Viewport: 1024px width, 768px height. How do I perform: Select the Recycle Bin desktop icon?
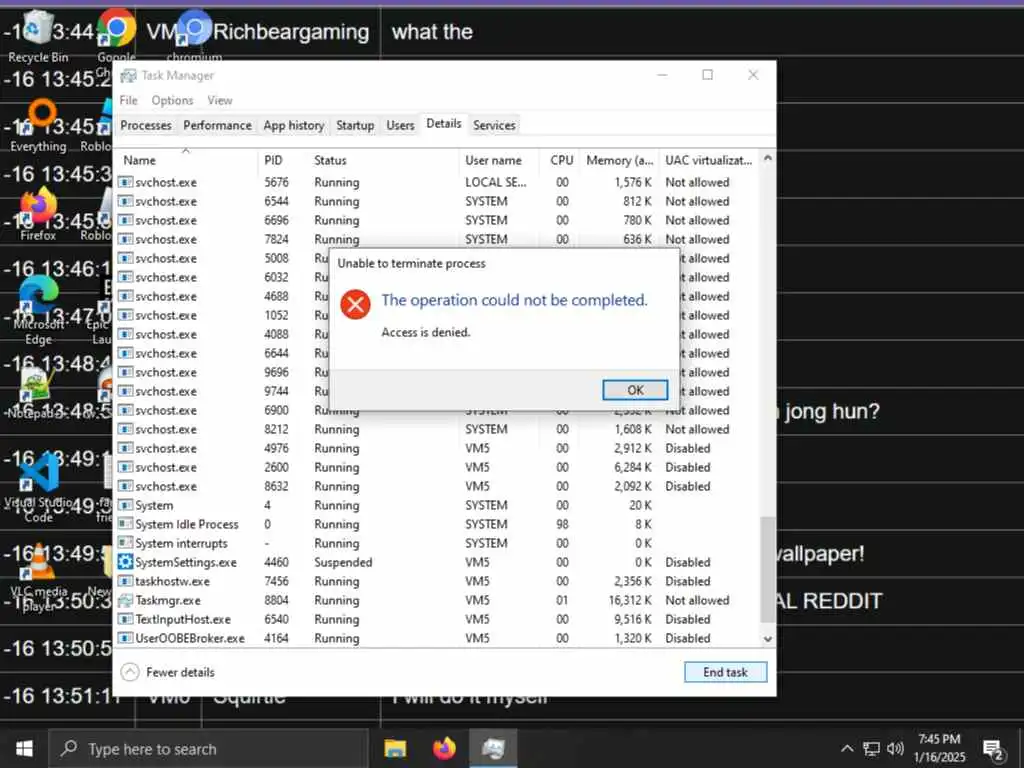click(38, 37)
